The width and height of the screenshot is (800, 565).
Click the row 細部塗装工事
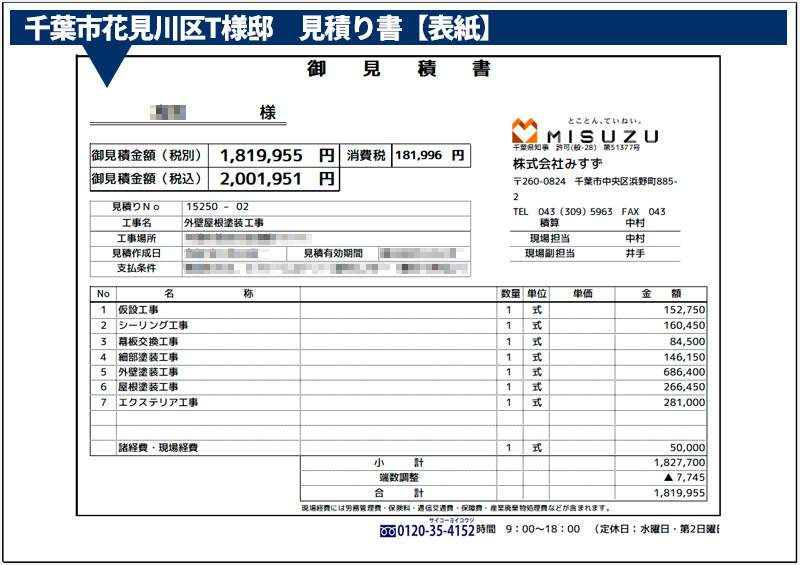(398, 357)
